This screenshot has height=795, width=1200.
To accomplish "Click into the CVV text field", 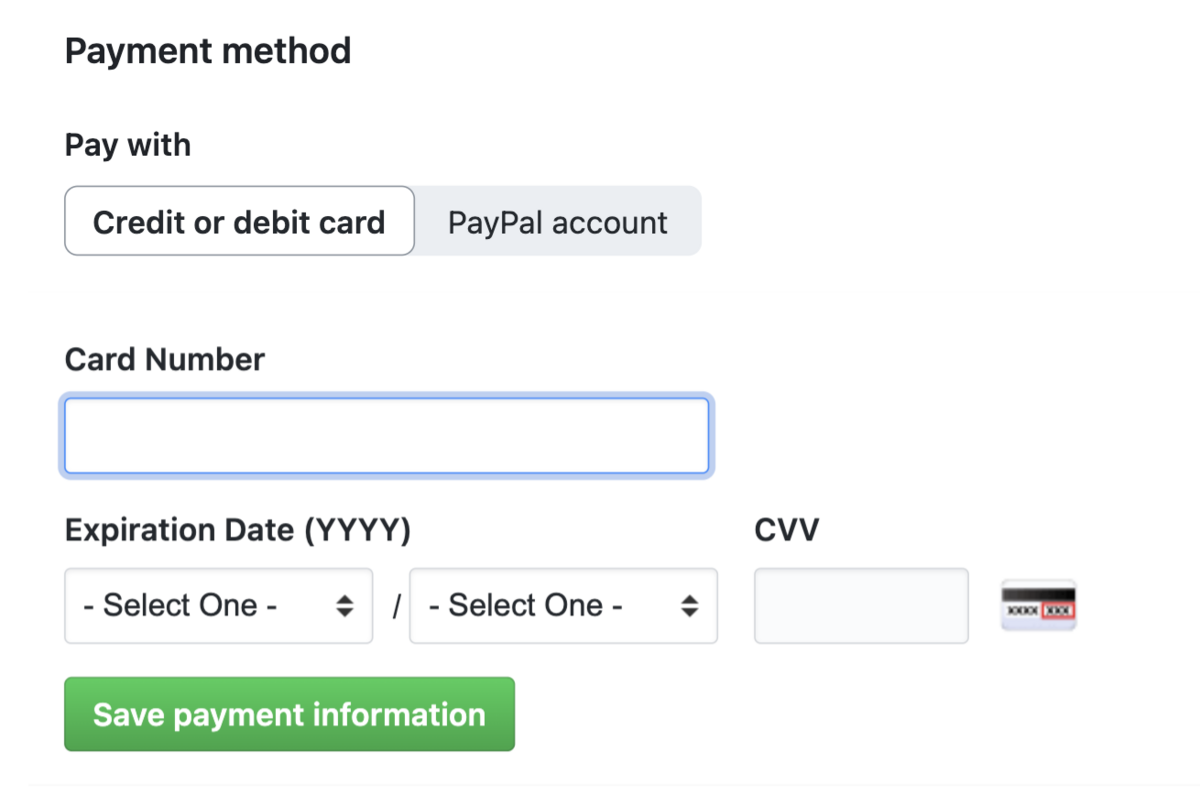I will coord(861,605).
